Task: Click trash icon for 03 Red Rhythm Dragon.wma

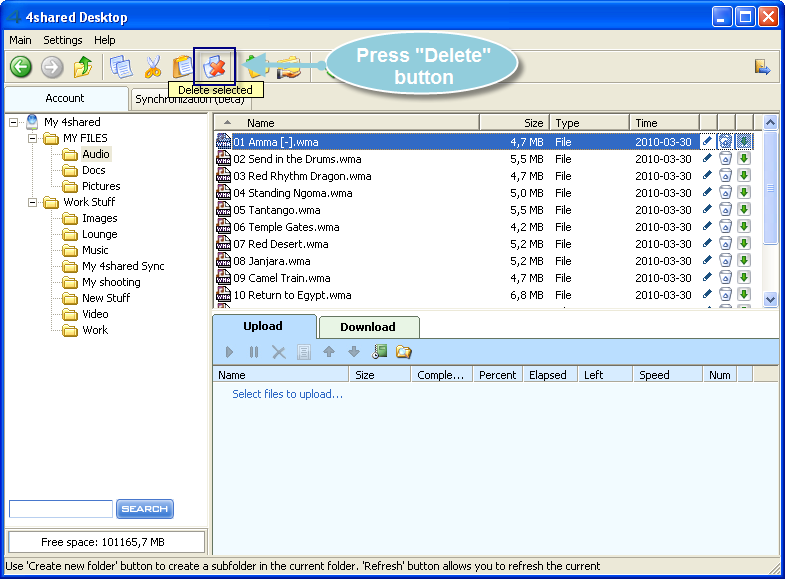Action: pyautogui.click(x=725, y=176)
